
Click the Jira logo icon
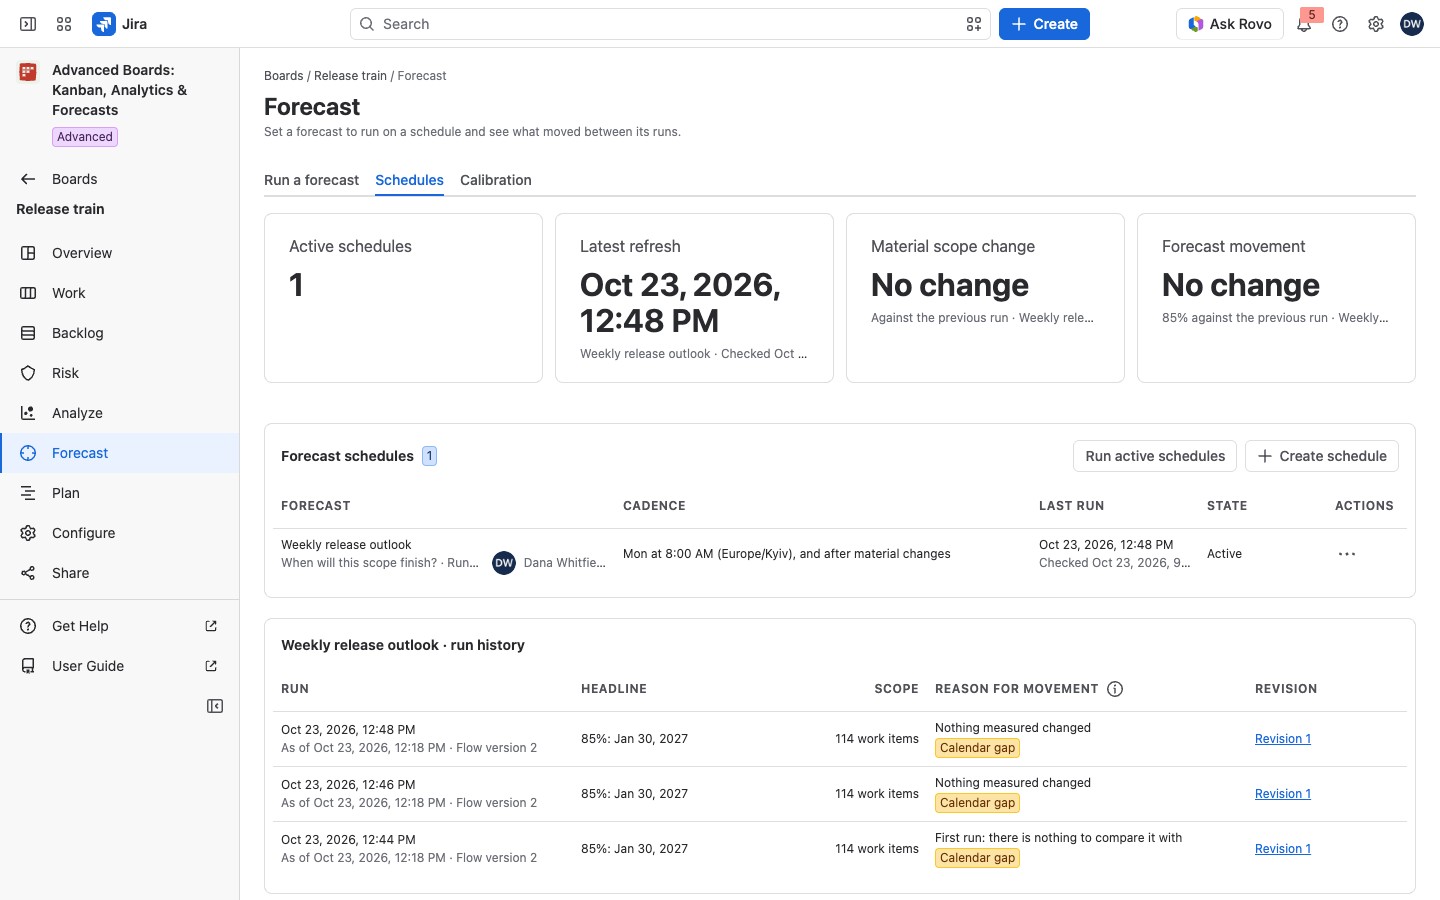tap(104, 24)
